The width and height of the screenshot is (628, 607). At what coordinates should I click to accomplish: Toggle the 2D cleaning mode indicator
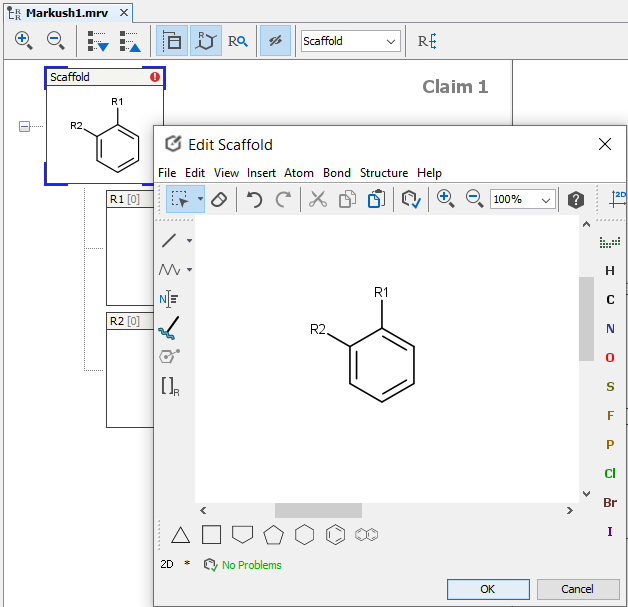click(167, 564)
